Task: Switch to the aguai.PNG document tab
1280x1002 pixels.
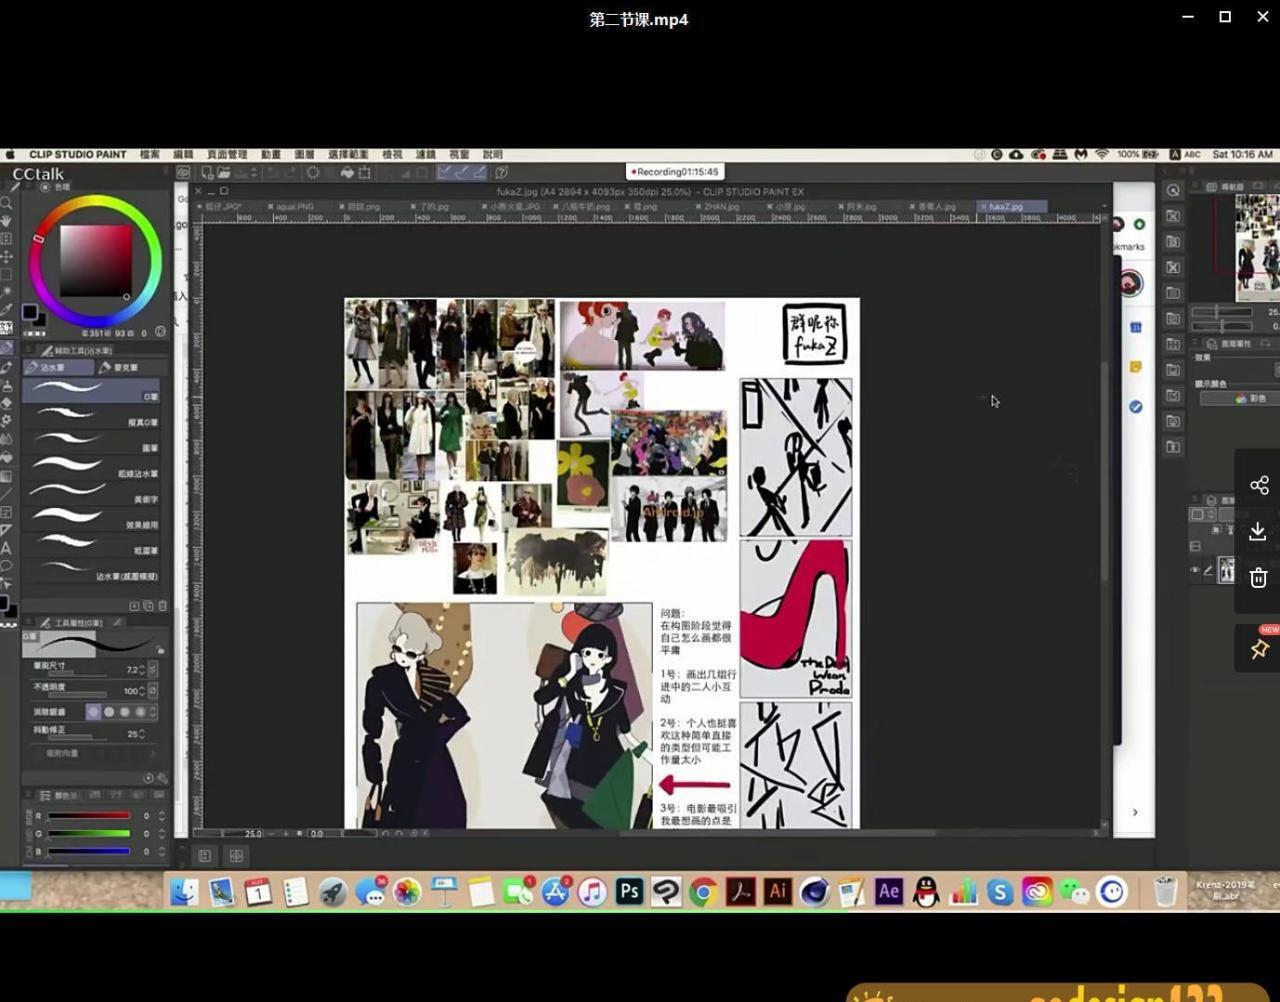Action: 293,206
